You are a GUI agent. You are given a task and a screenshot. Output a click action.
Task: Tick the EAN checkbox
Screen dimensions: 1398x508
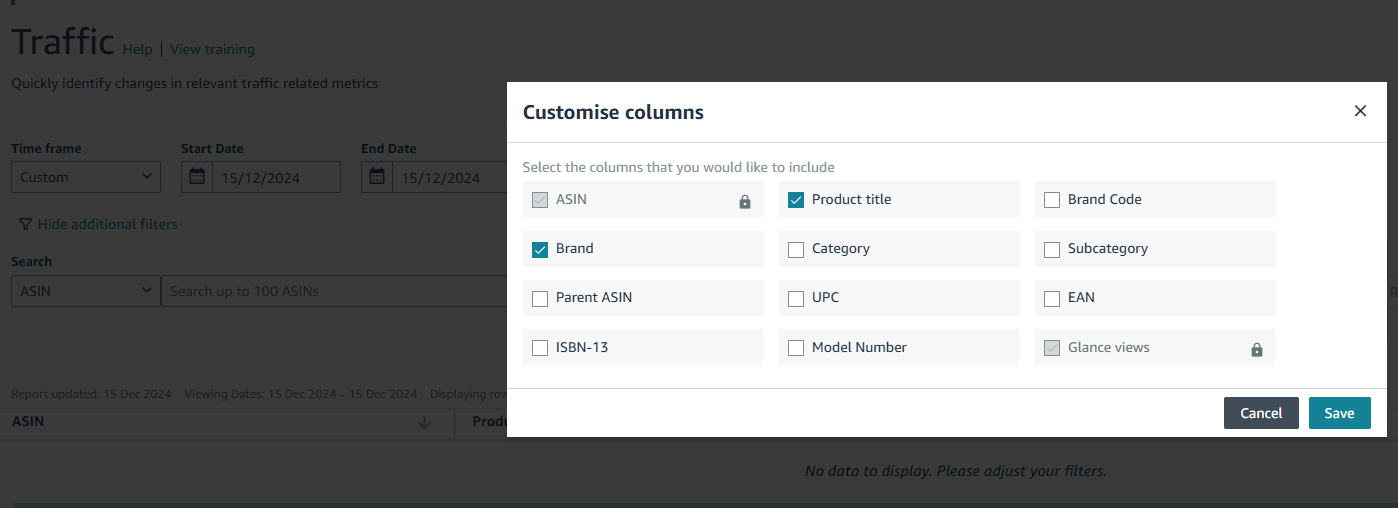click(1052, 298)
